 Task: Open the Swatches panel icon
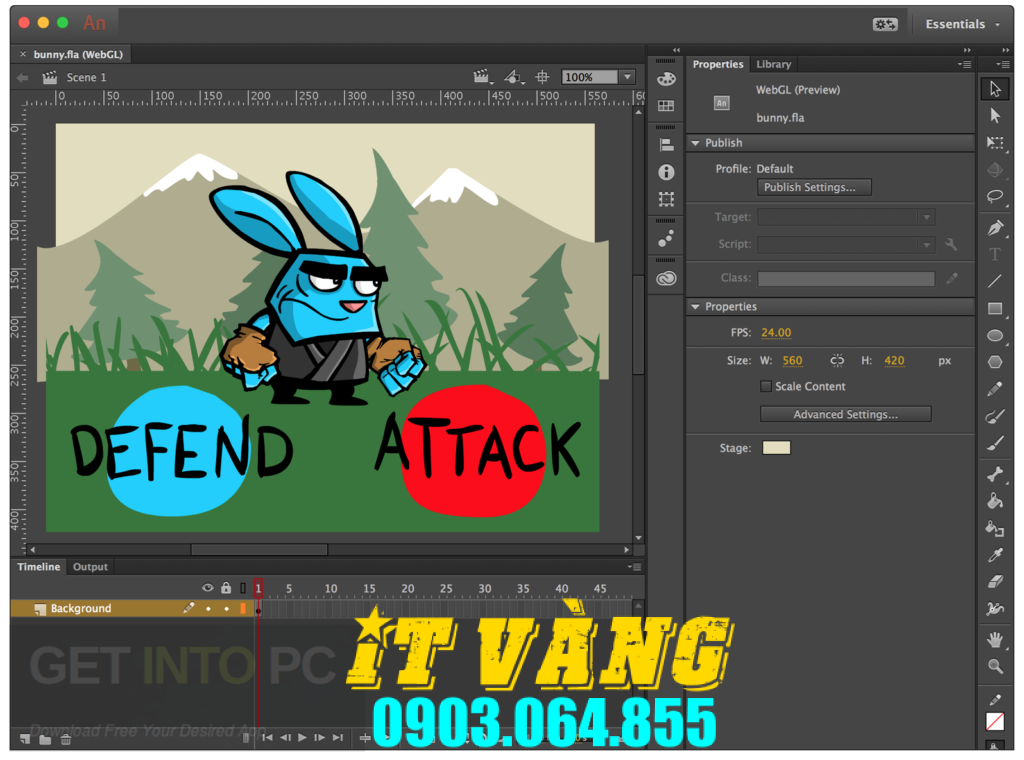666,105
